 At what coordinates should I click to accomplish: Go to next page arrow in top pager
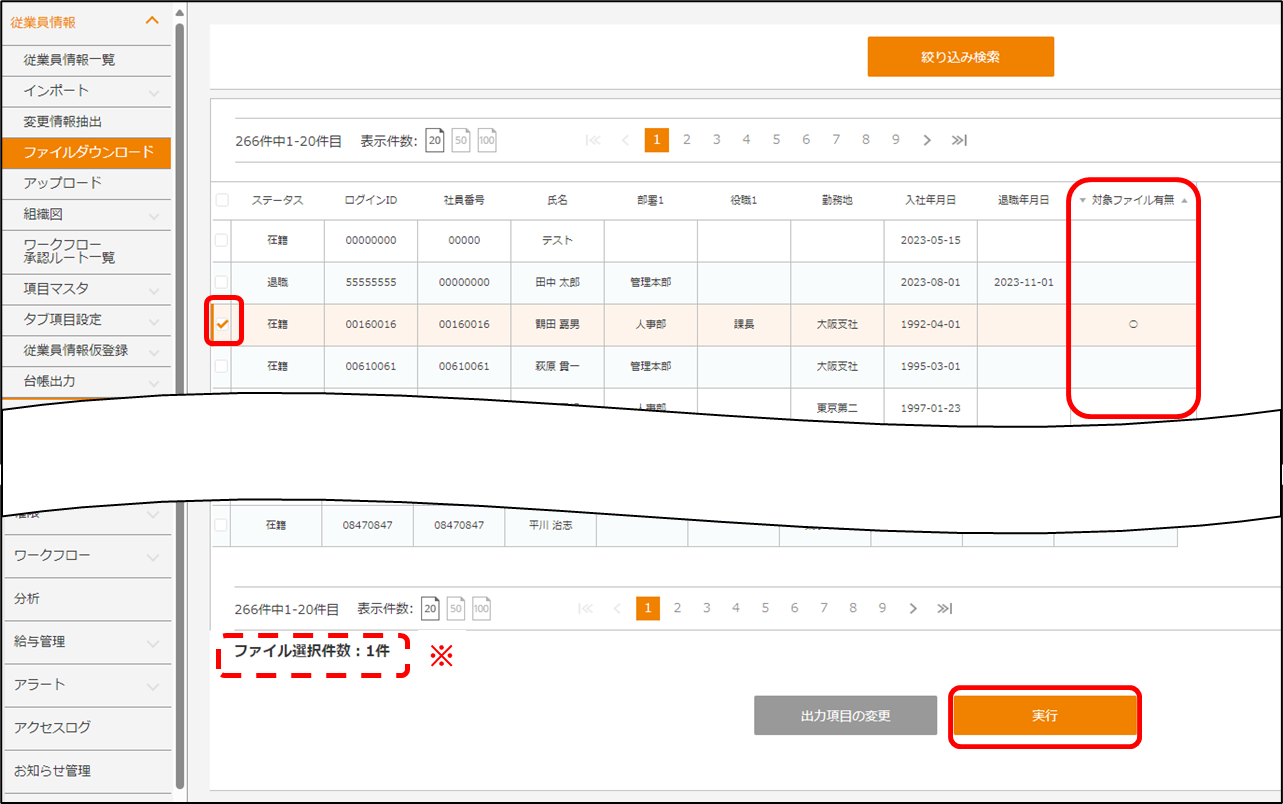(927, 141)
